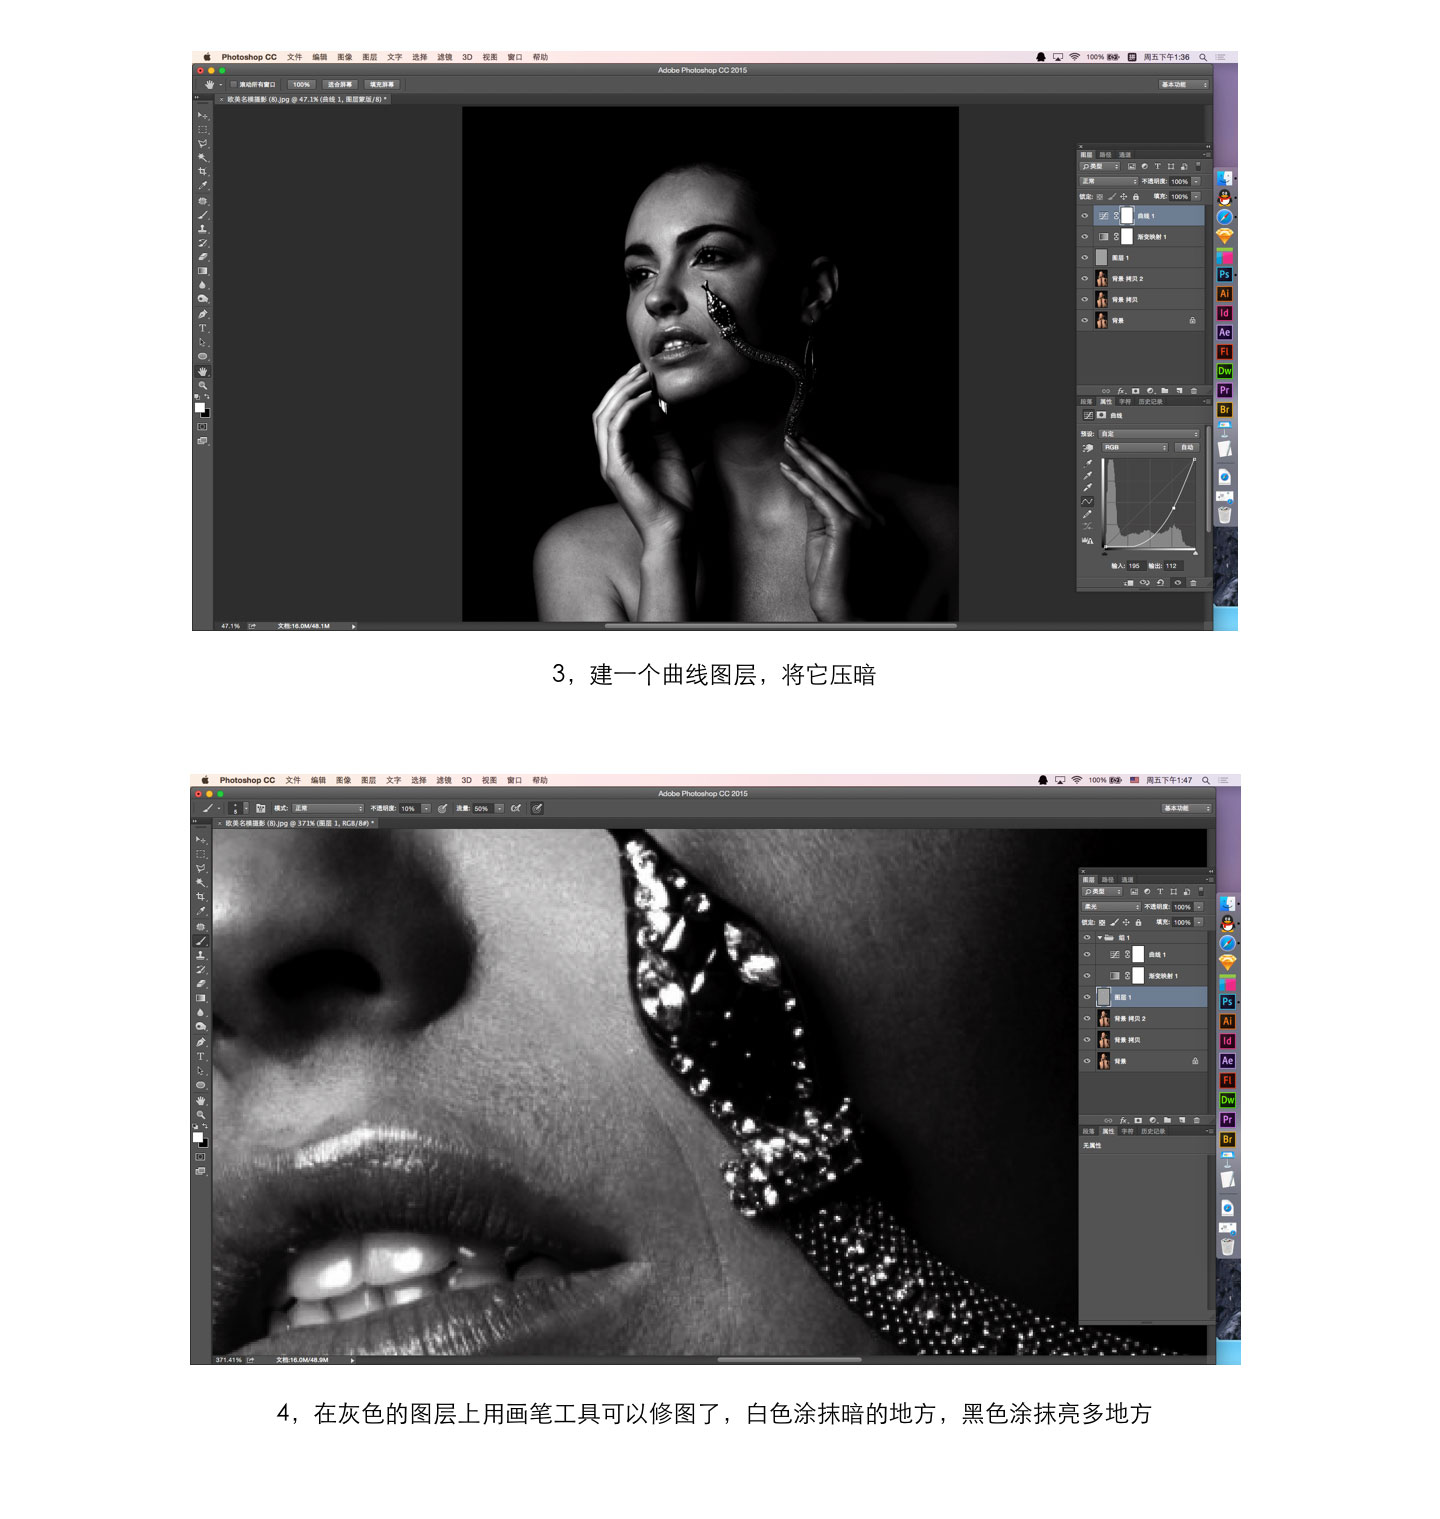Toggle visibility of 组 1 in lower Layers panel
Image resolution: width=1440 pixels, height=1519 pixels.
[x=1087, y=937]
